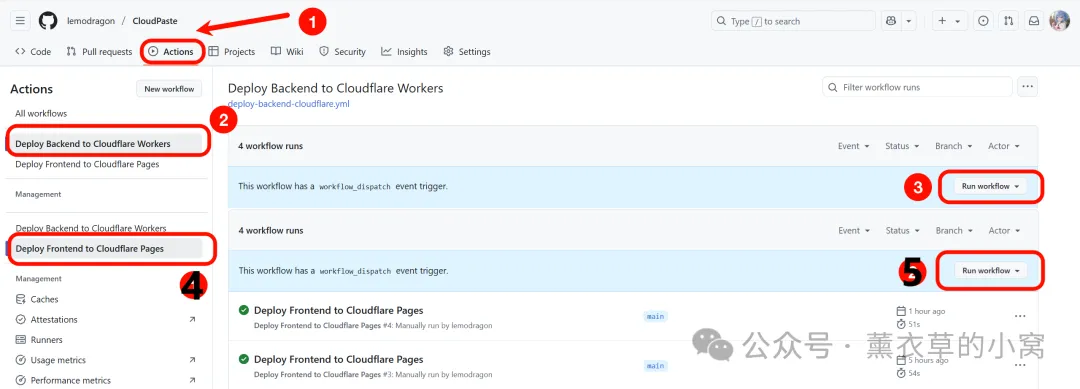Open Performance metrics external link arrow

pyautogui.click(x=192, y=380)
